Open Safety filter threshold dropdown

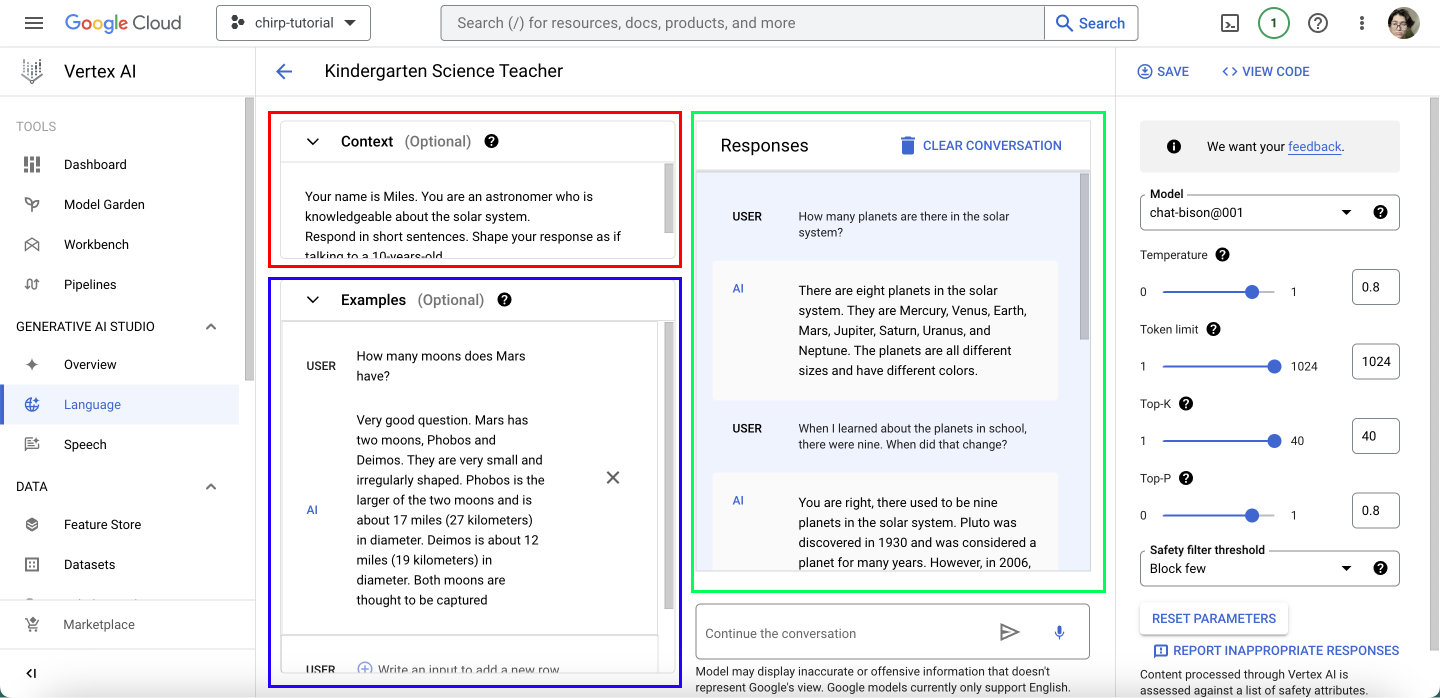tap(1269, 568)
